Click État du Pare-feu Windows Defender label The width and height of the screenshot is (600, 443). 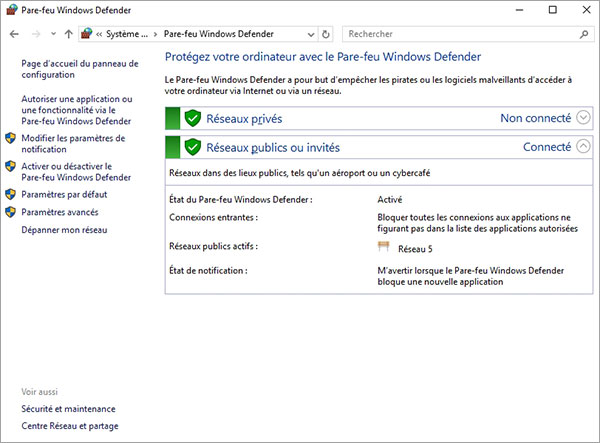tap(241, 199)
